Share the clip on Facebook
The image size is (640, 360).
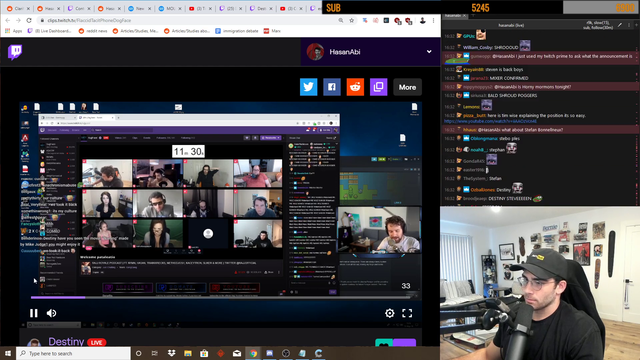[332, 87]
